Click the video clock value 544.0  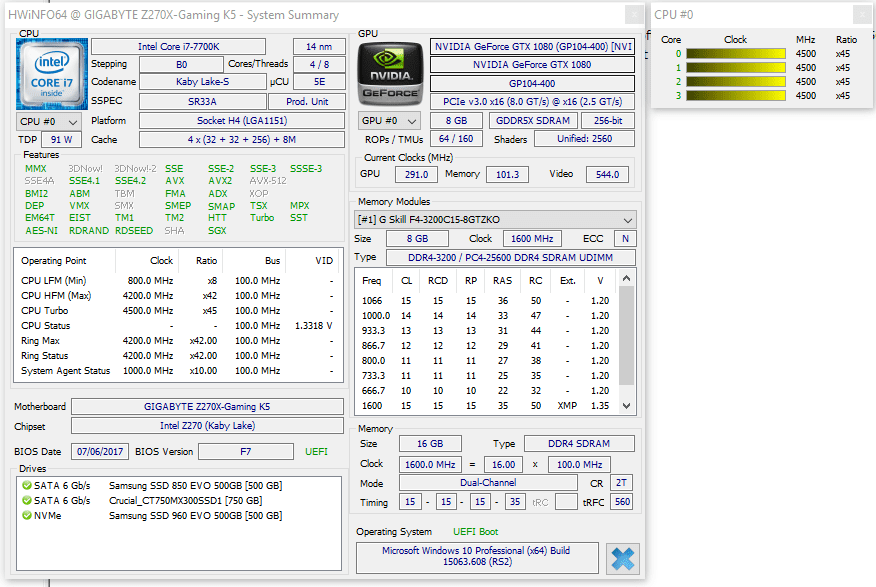607,174
